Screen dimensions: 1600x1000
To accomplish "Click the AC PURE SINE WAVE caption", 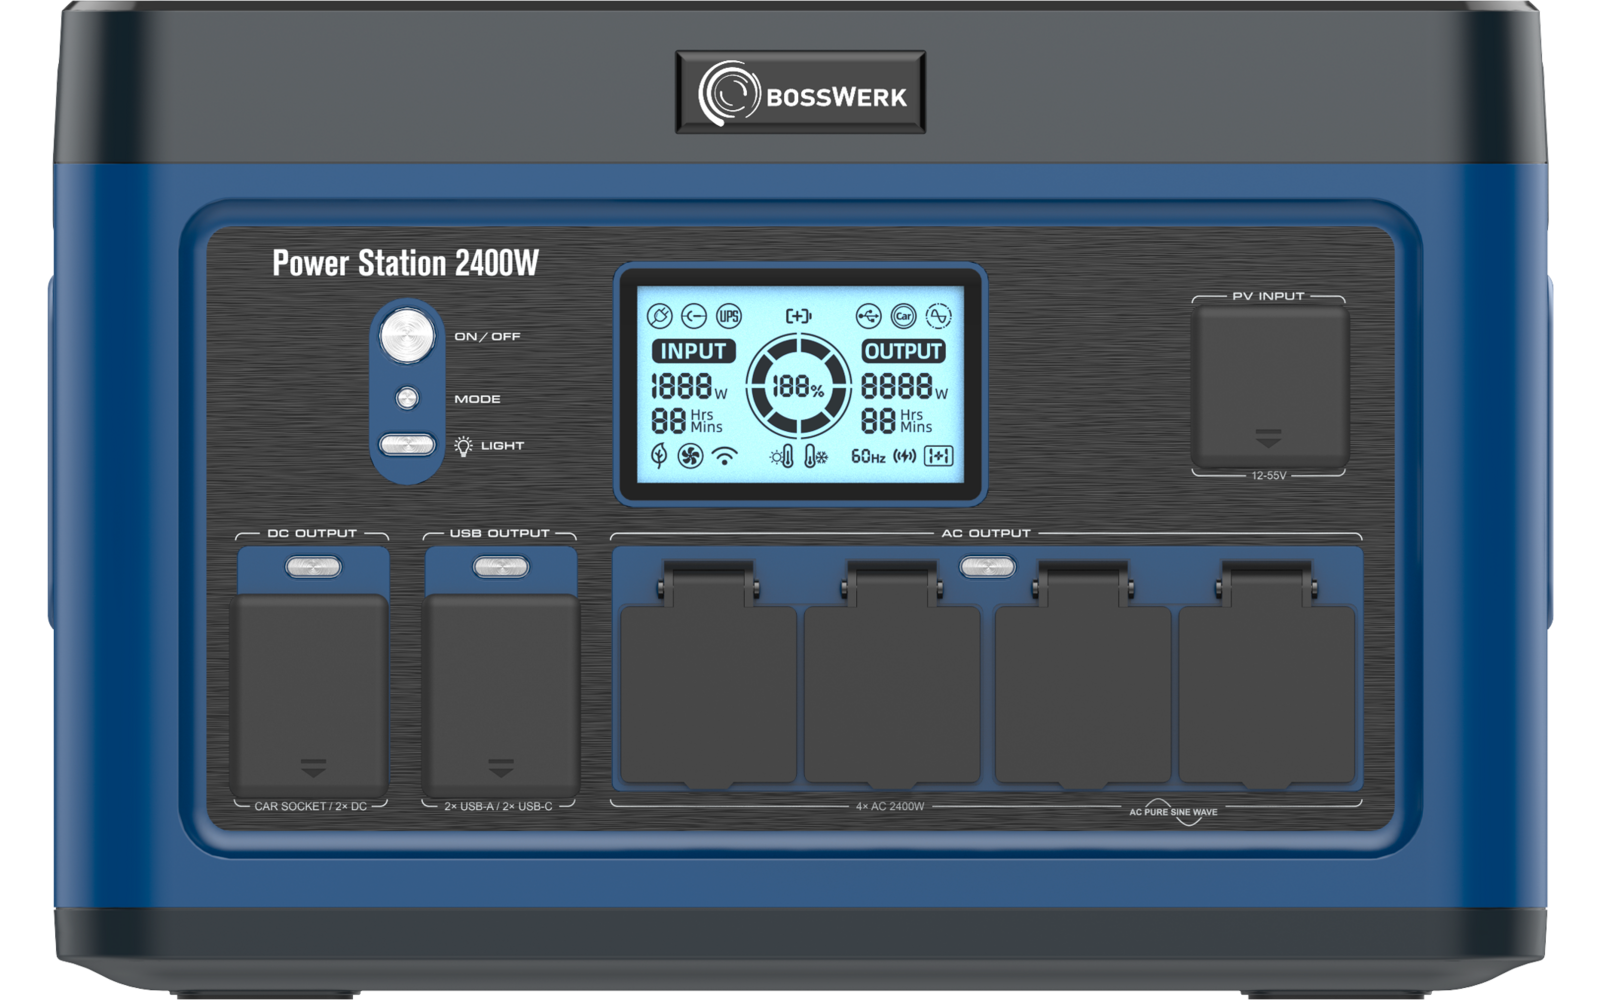I will click(1173, 812).
